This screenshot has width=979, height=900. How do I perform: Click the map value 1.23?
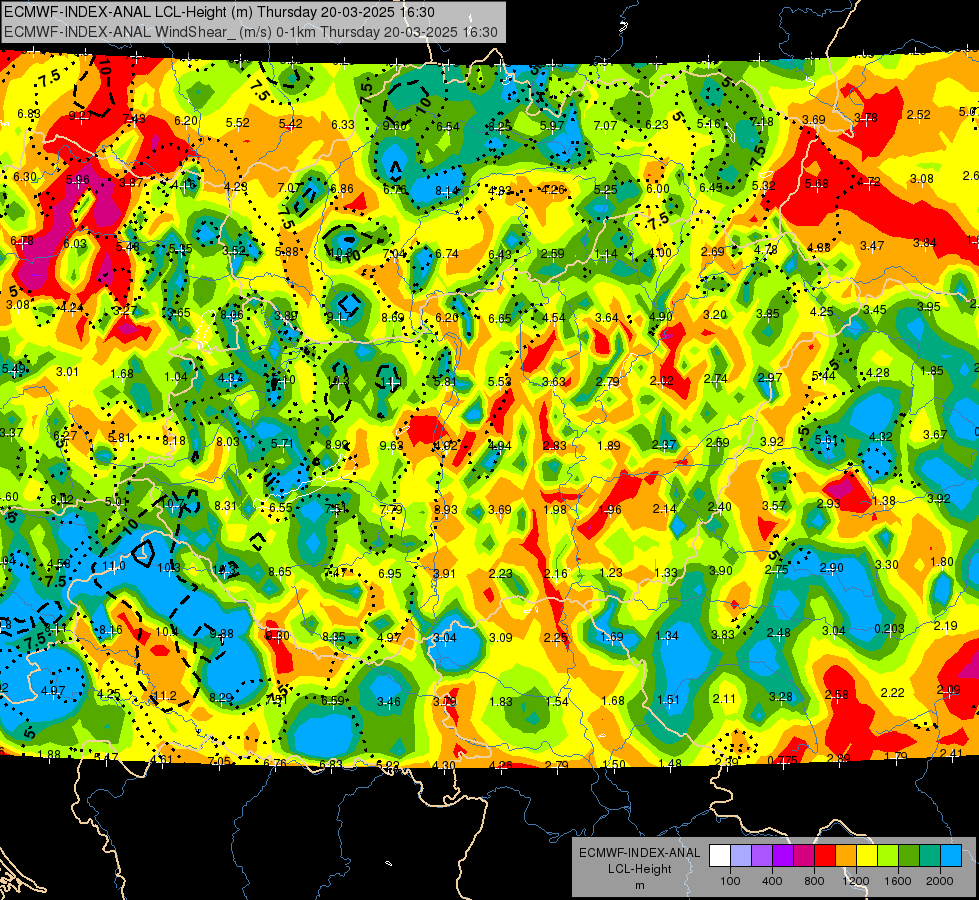tap(611, 572)
